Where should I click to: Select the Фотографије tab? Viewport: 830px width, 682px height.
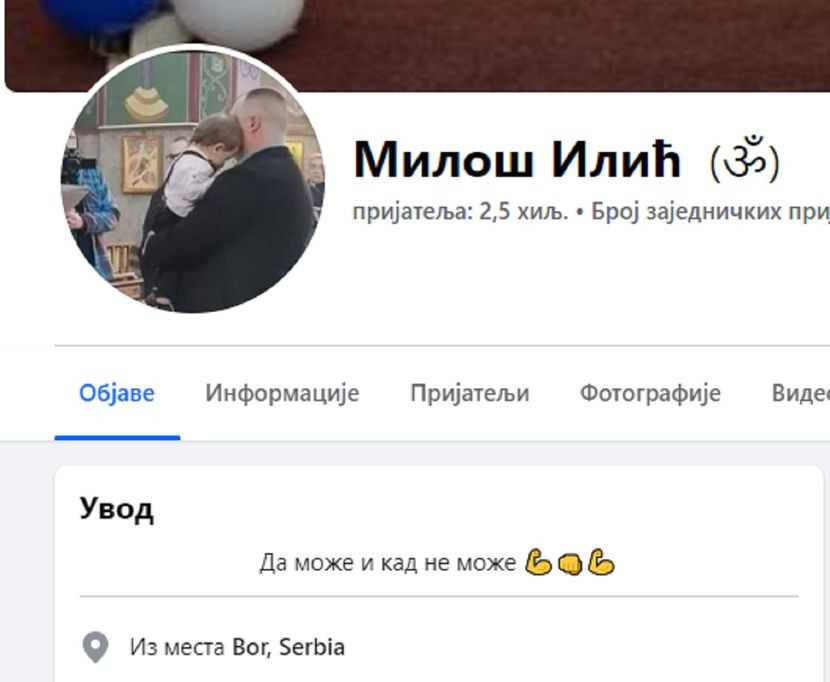pyautogui.click(x=650, y=393)
